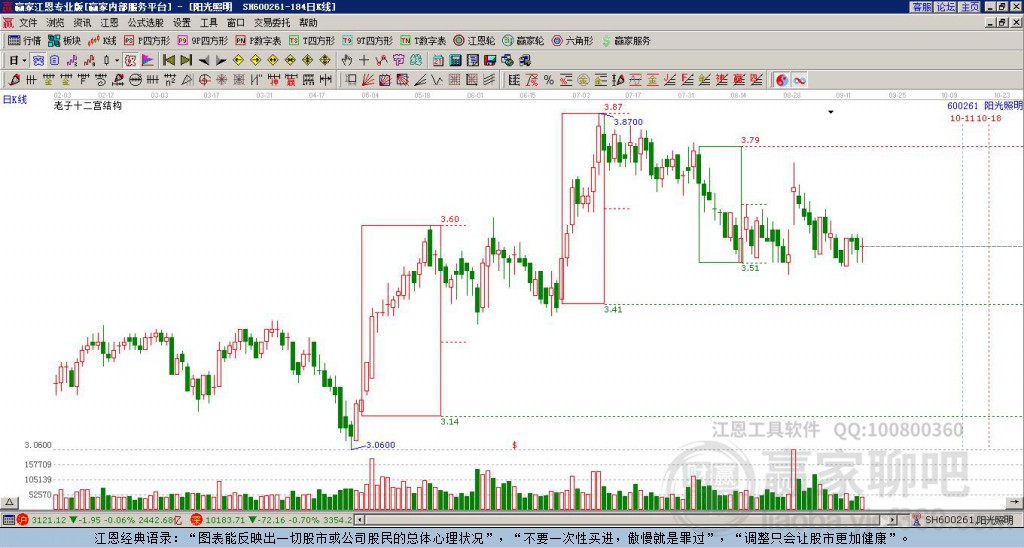Collapse the volume panel triangle button

[8, 502]
